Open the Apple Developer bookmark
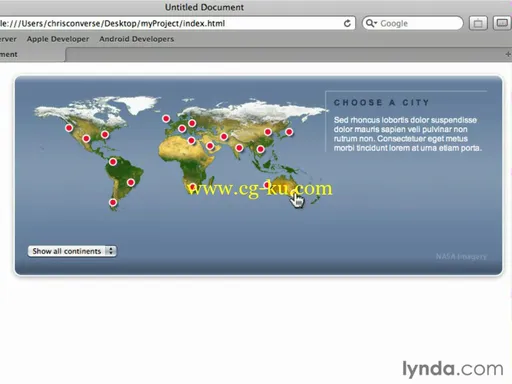Image resolution: width=512 pixels, height=384 pixels. point(58,39)
